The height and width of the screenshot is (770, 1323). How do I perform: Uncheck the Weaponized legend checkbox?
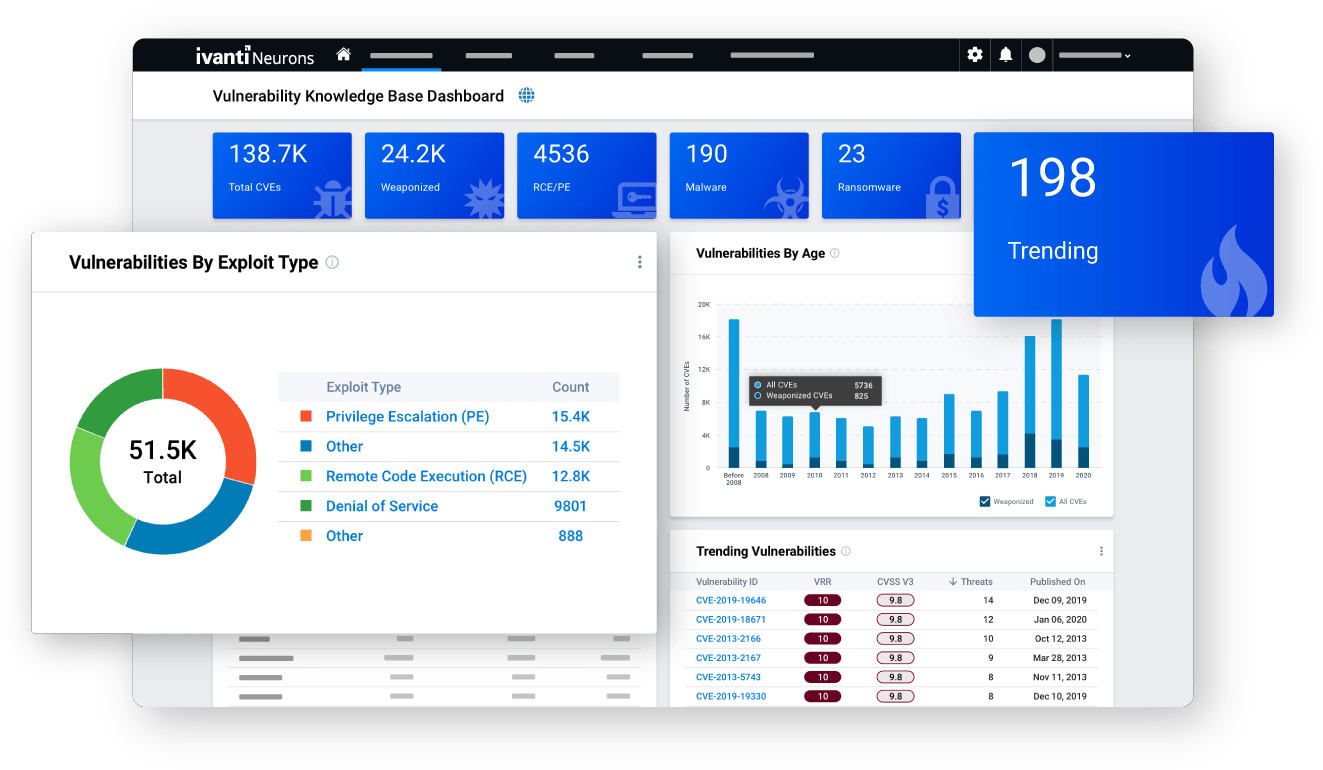click(x=985, y=501)
